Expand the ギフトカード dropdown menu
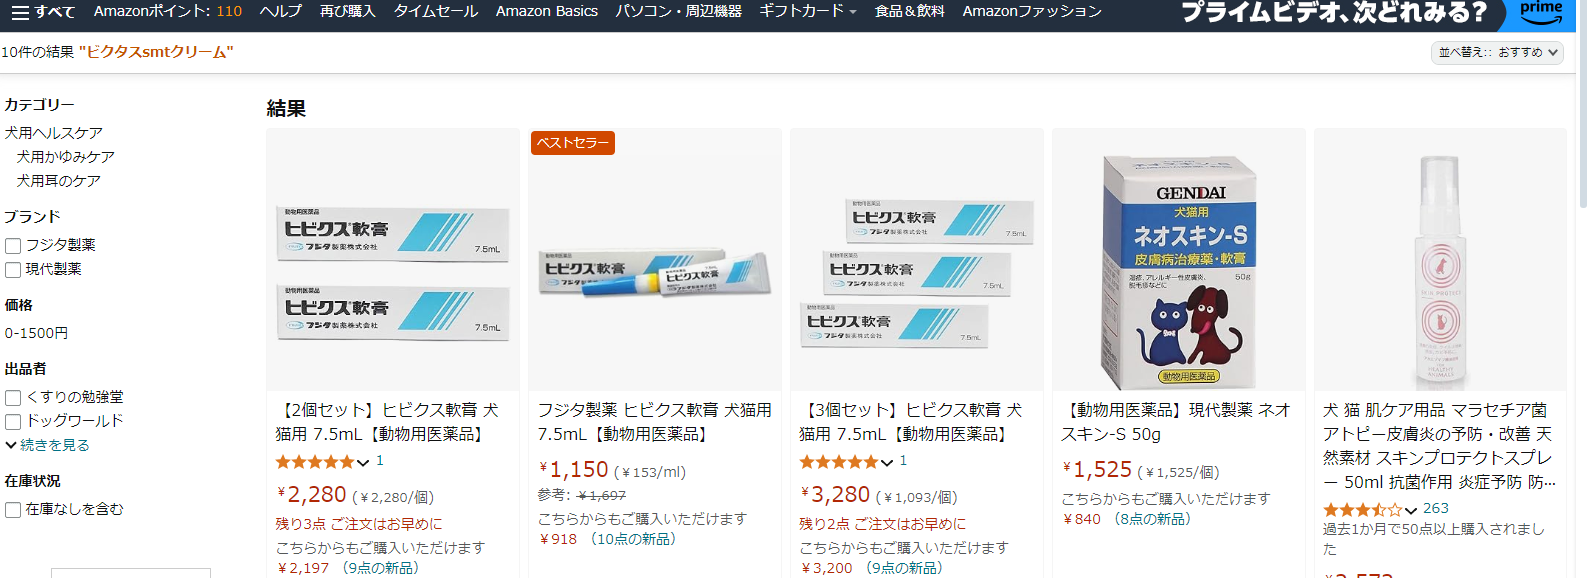 [x=808, y=11]
